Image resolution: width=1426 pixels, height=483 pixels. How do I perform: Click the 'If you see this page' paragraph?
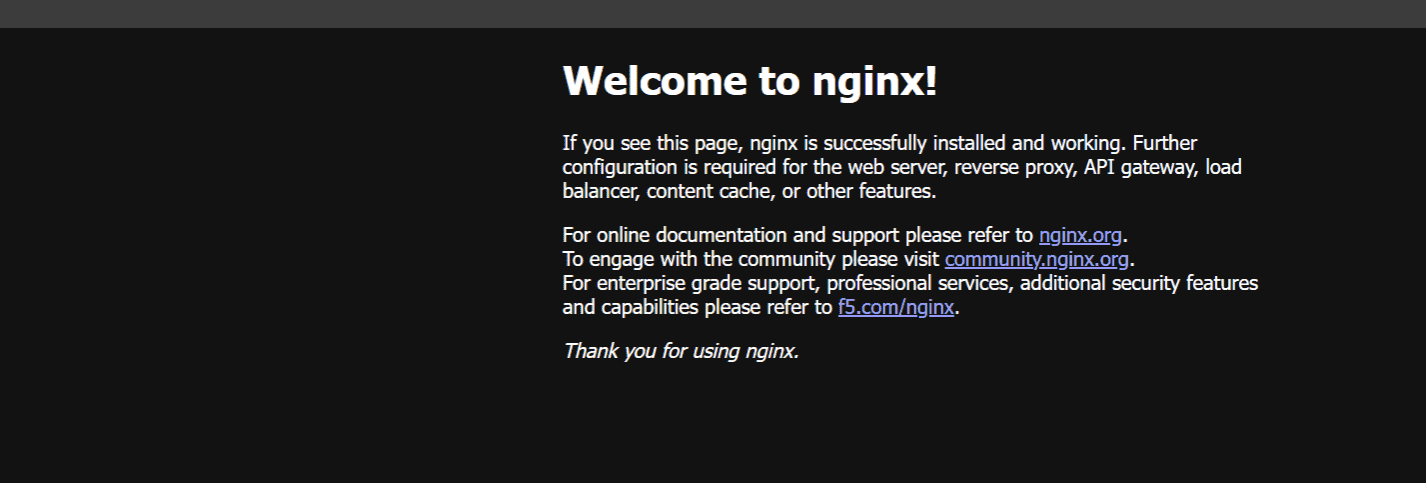tap(902, 168)
